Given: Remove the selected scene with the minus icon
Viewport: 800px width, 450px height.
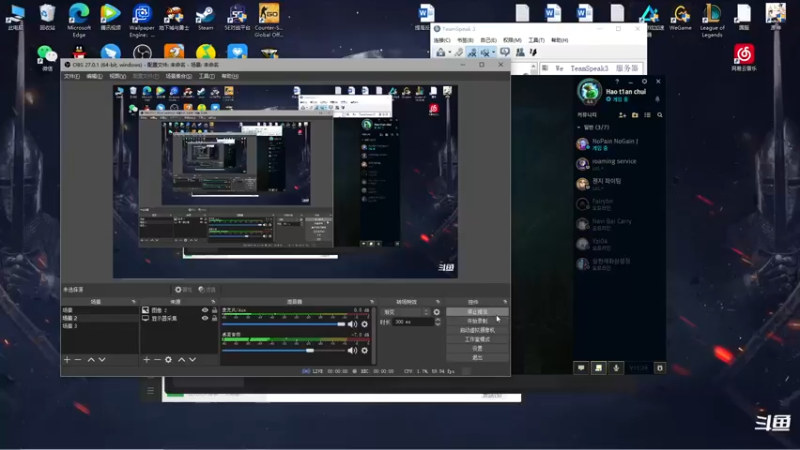Looking at the screenshot, I should 78,360.
